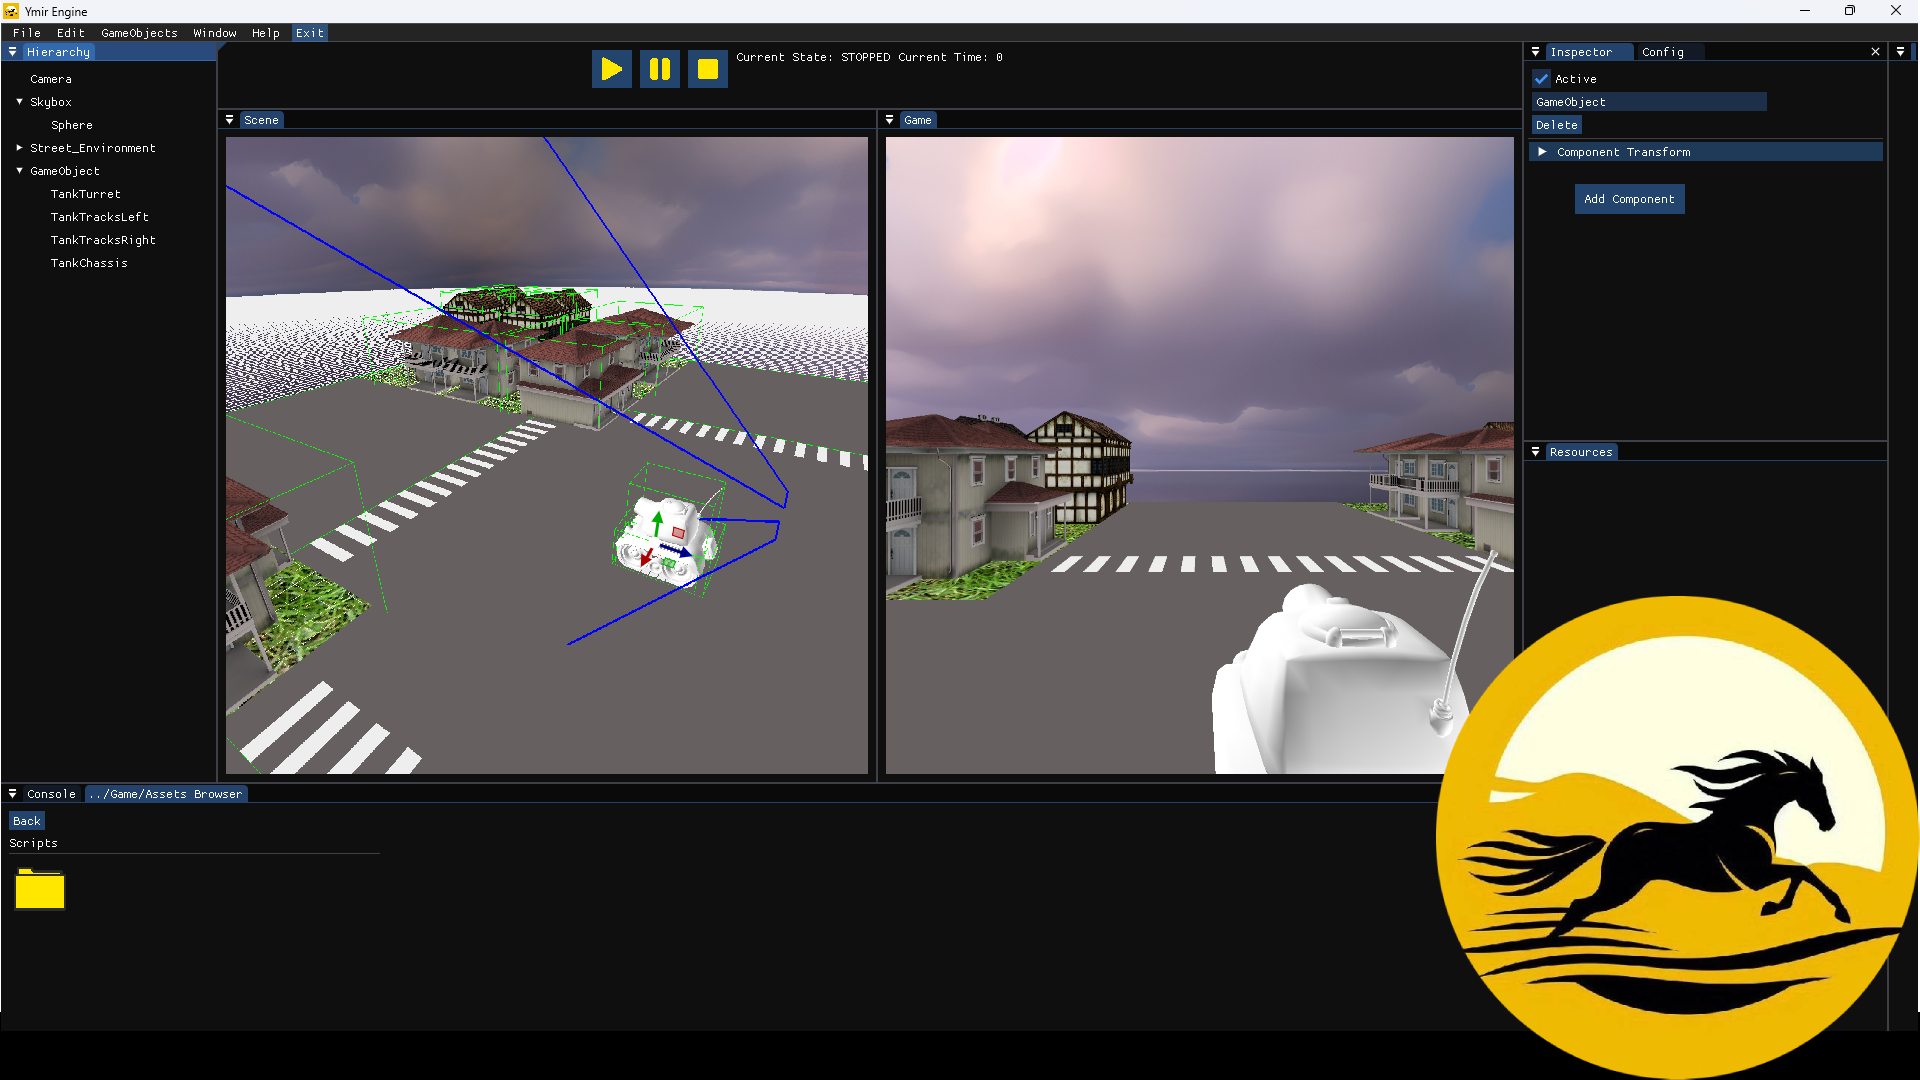Select the Street_Environment item label

coord(93,148)
